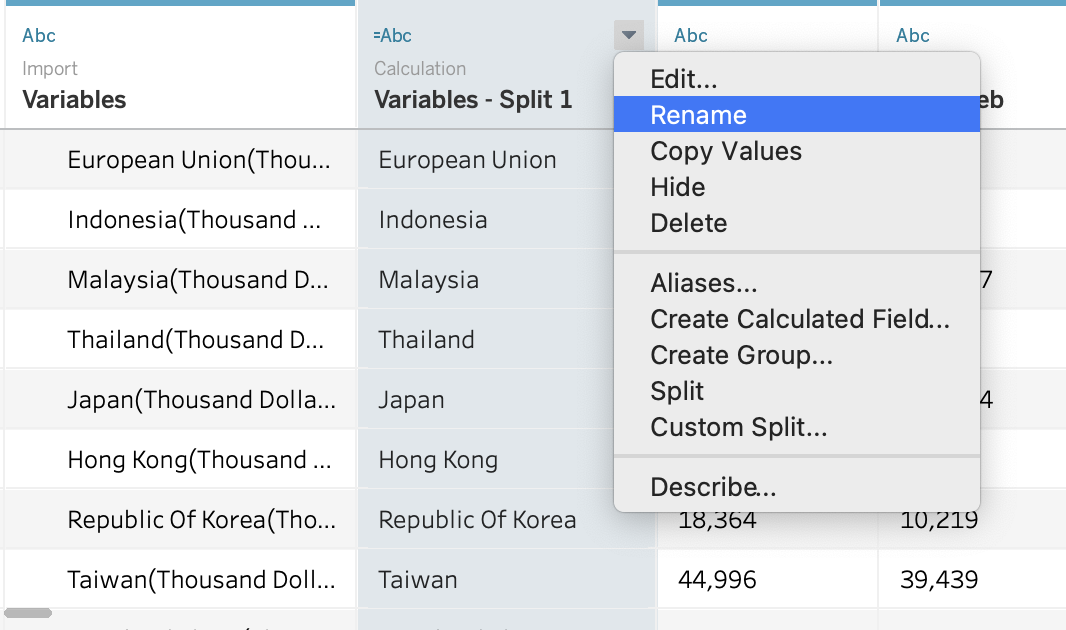This screenshot has width=1066, height=630.
Task: Open Aliases... from the menu
Action: [703, 283]
